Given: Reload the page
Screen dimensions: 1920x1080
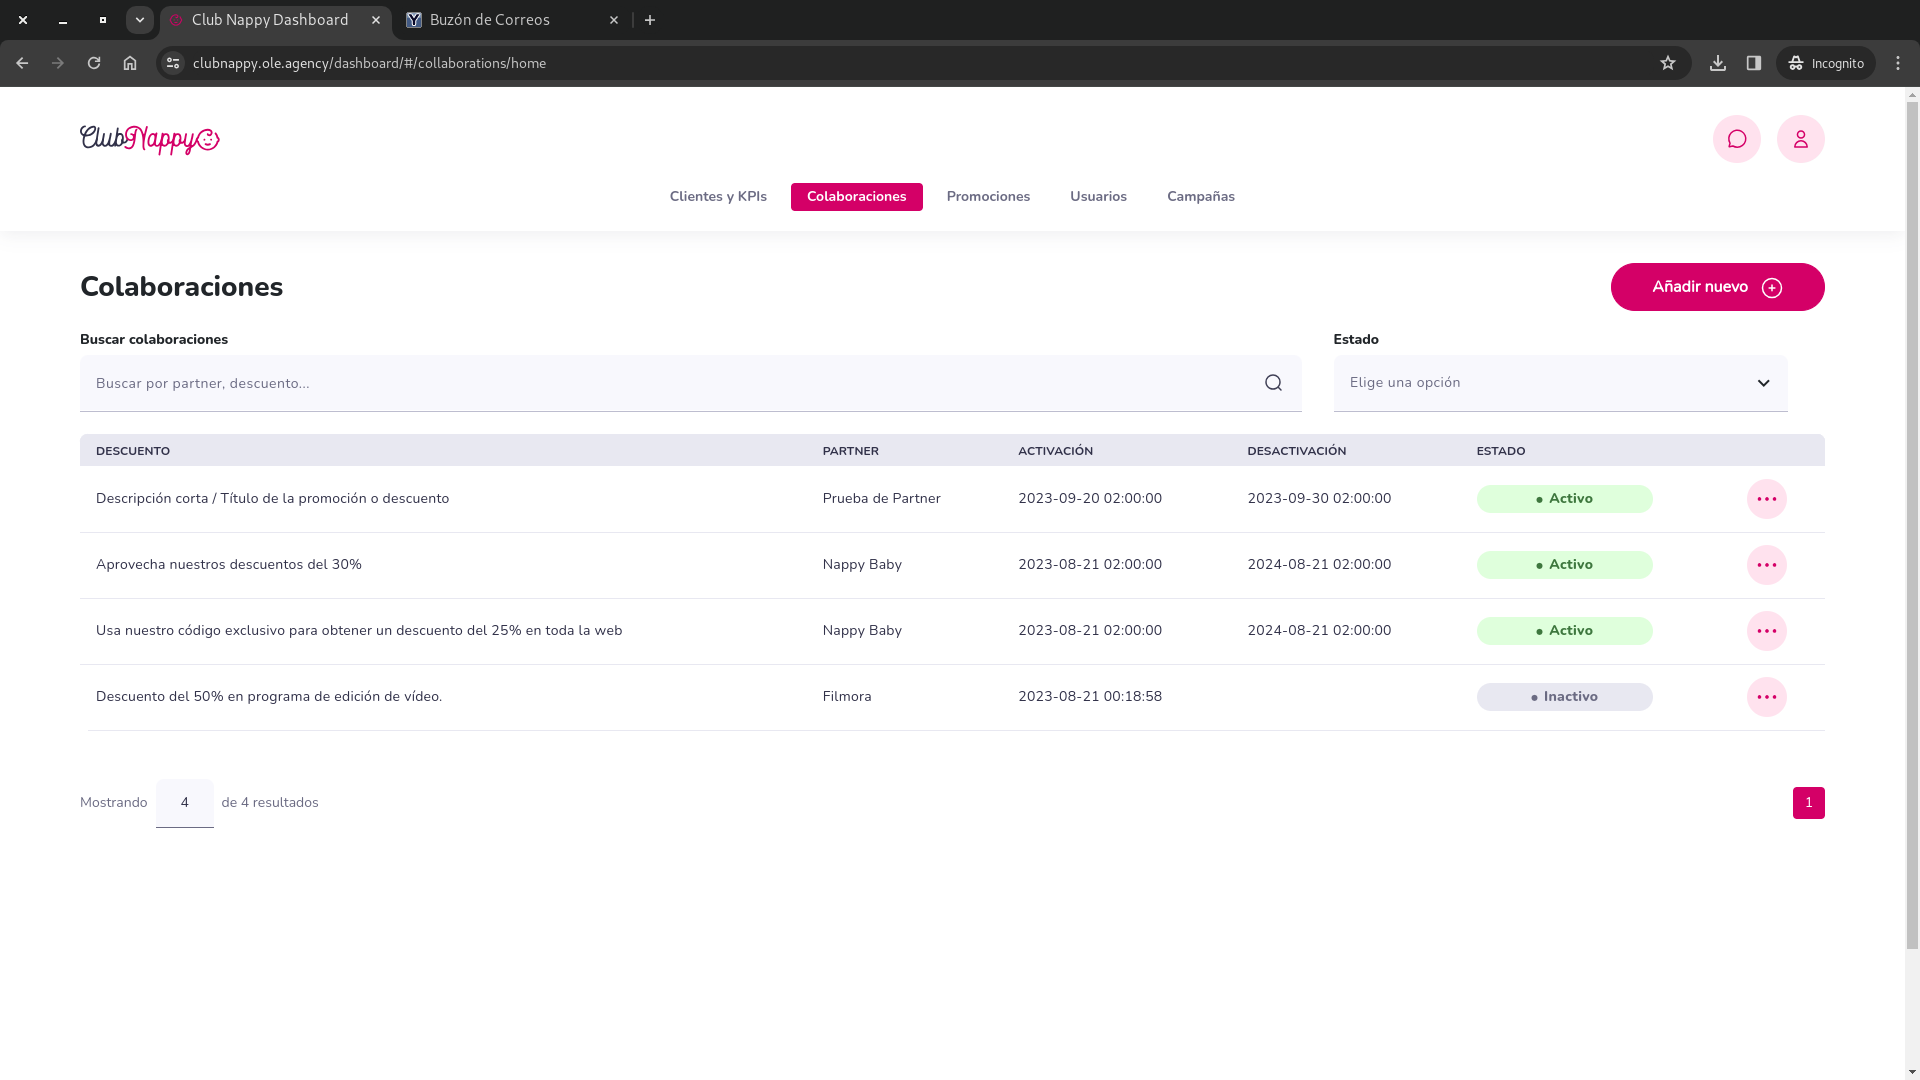Looking at the screenshot, I should point(94,63).
